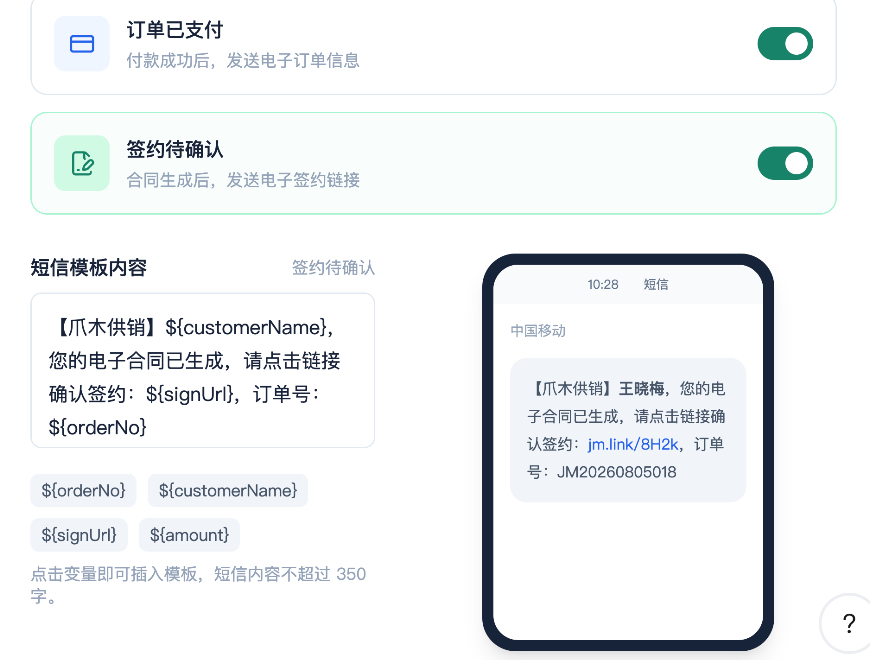870x660 pixels.
Task: Click the 中国移动 carrier label in preview
Action: (538, 331)
